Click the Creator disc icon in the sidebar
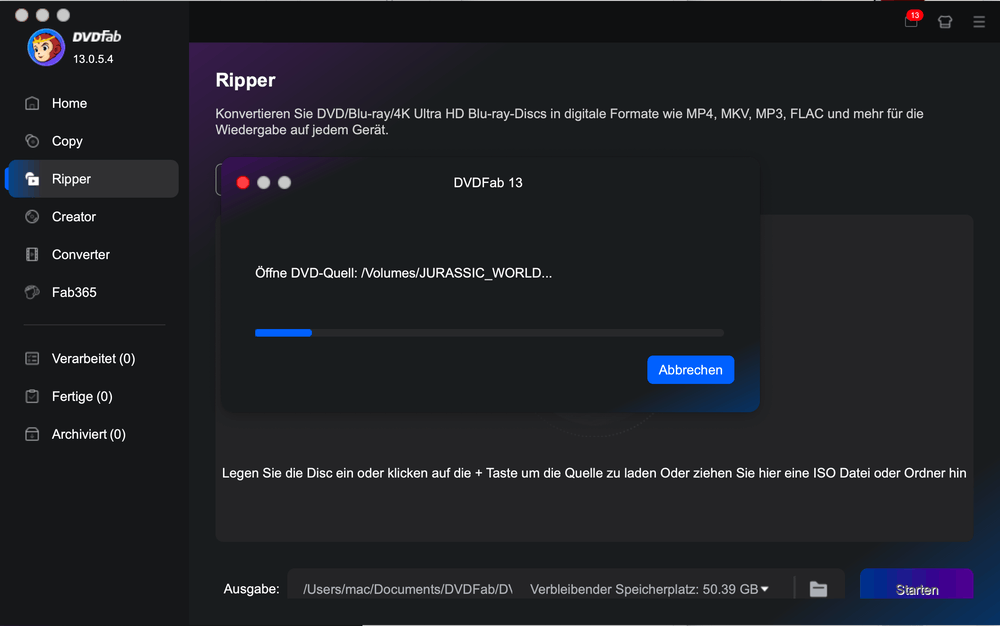The height and width of the screenshot is (626, 1000). (x=32, y=217)
